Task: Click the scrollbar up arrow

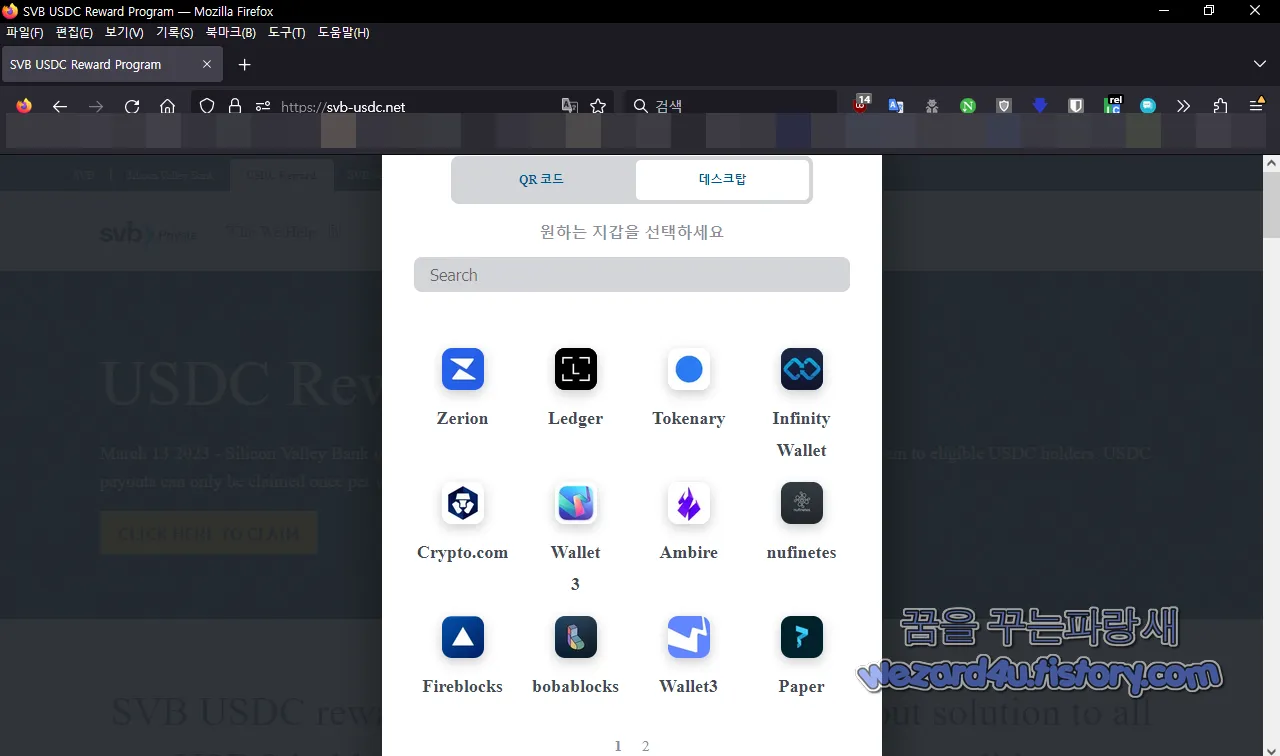Action: click(1271, 163)
